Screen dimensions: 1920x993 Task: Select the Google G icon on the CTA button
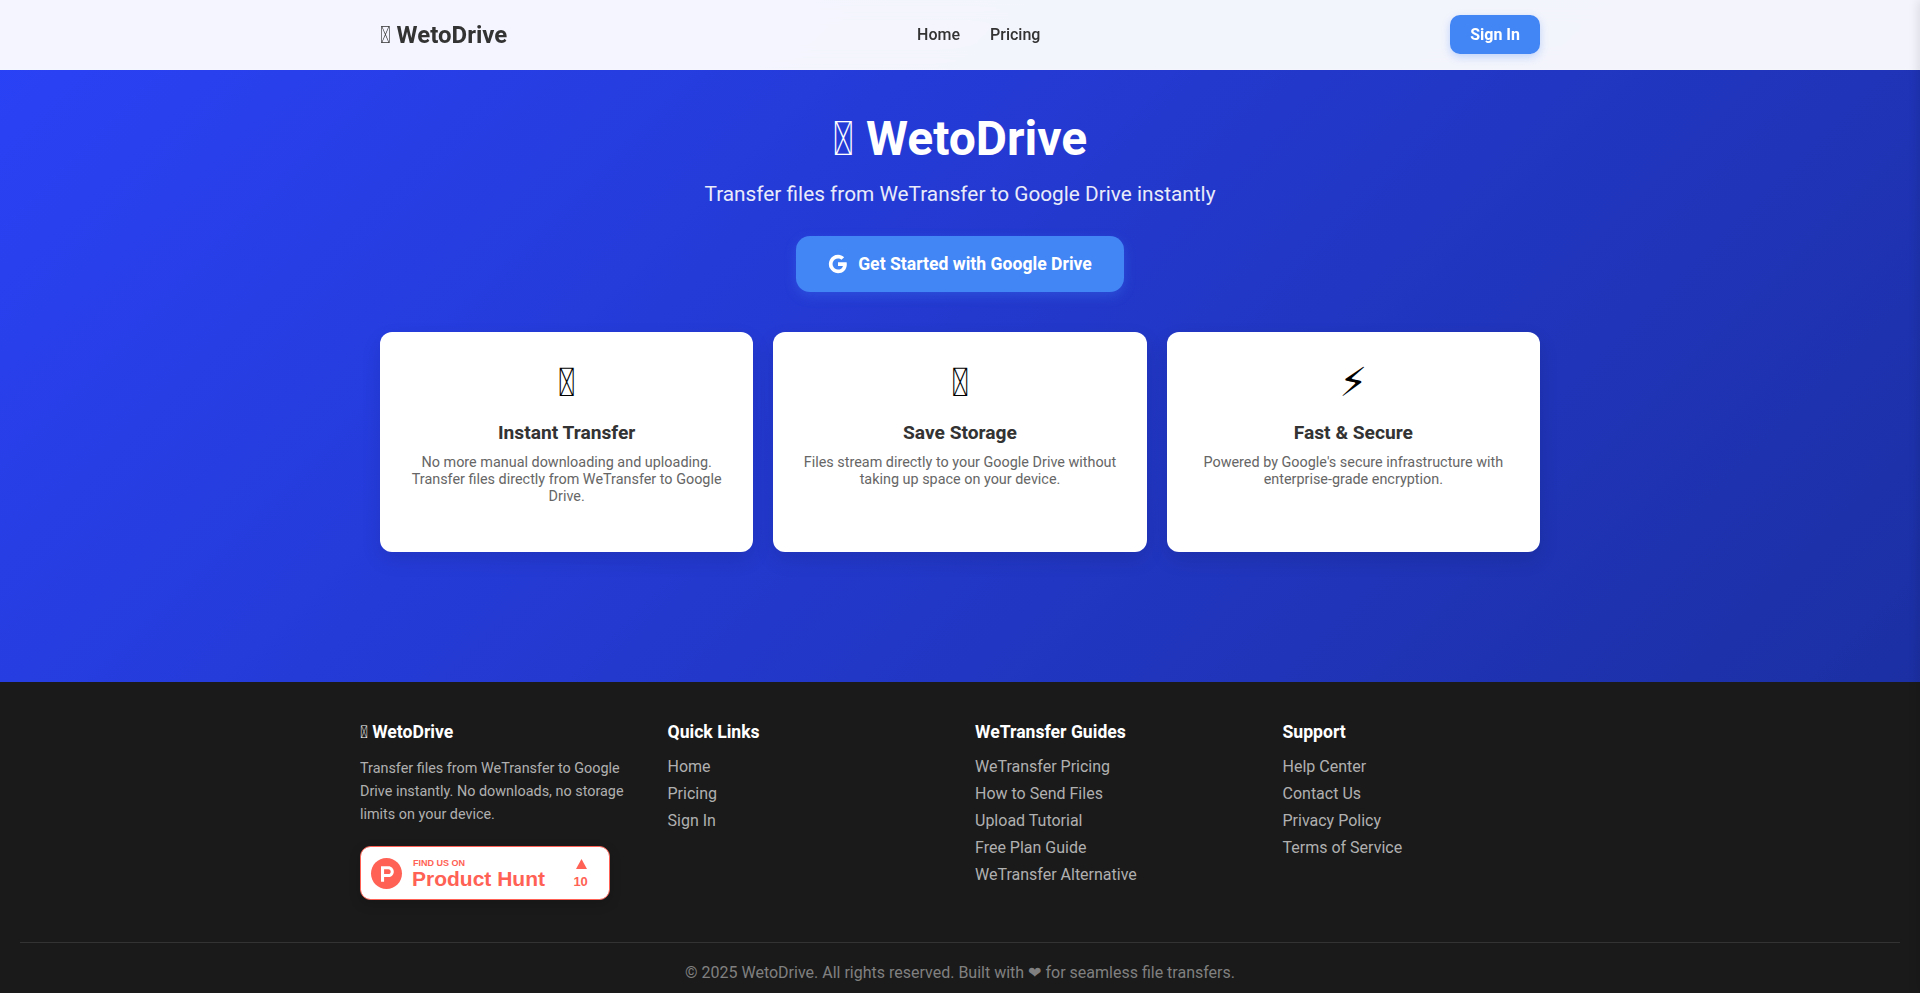click(837, 263)
